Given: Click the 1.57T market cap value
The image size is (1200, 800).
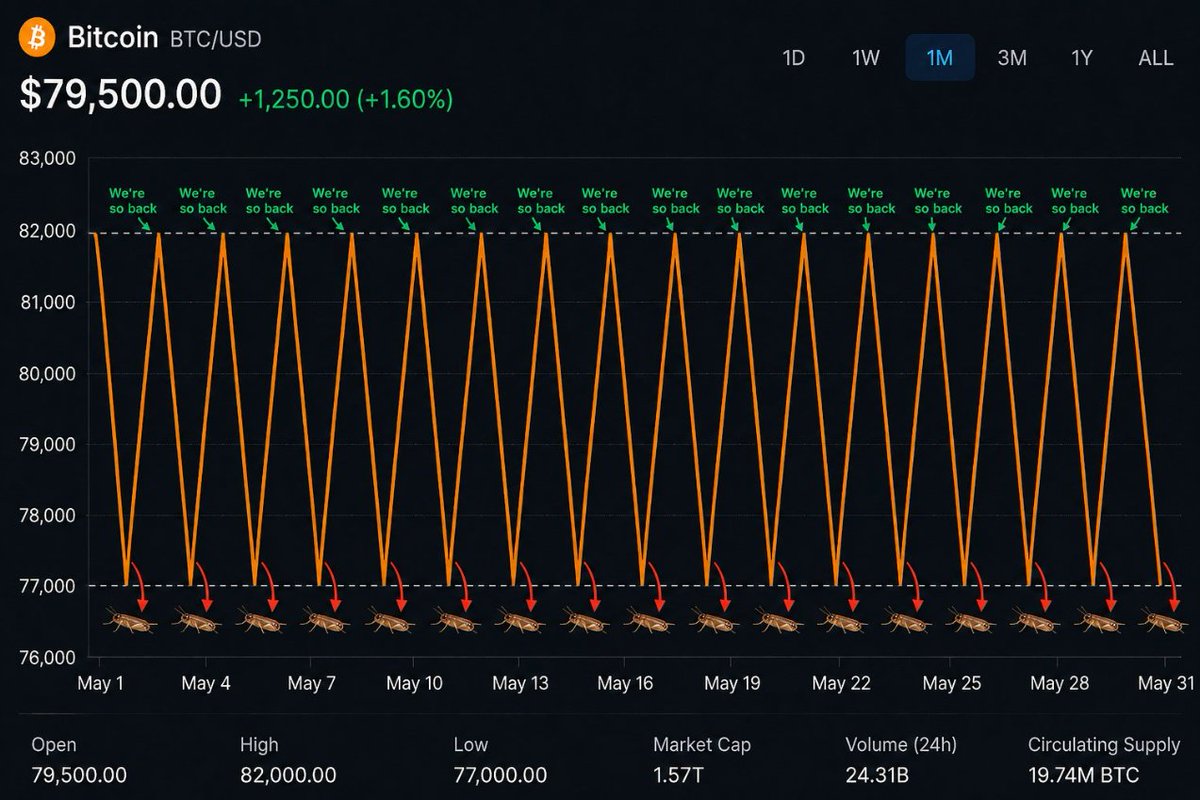Looking at the screenshot, I should click(677, 775).
